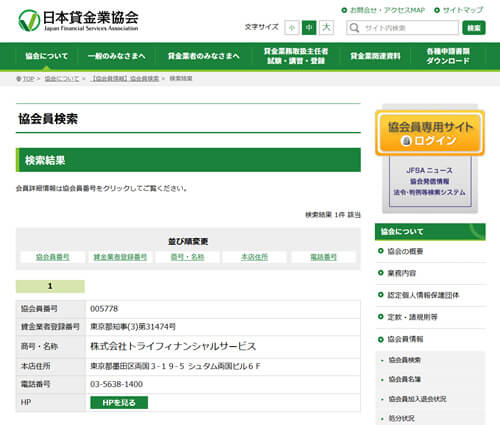Click the address 東京都墨田区両国3-19-5 text

137,366
